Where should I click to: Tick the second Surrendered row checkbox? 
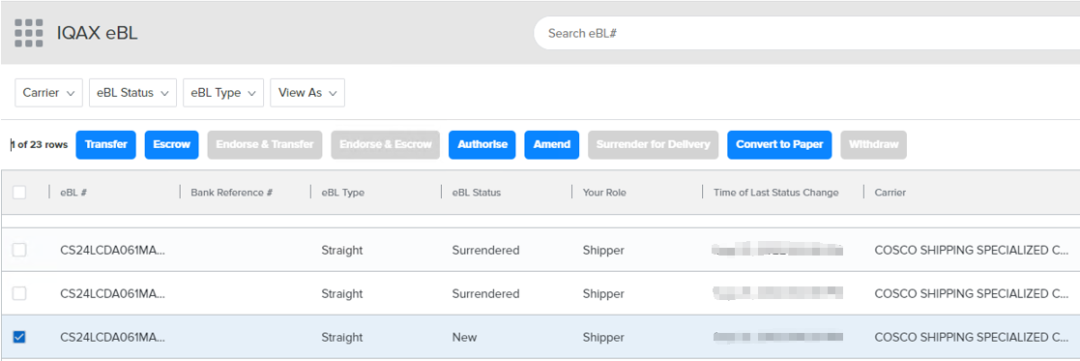tap(19, 293)
